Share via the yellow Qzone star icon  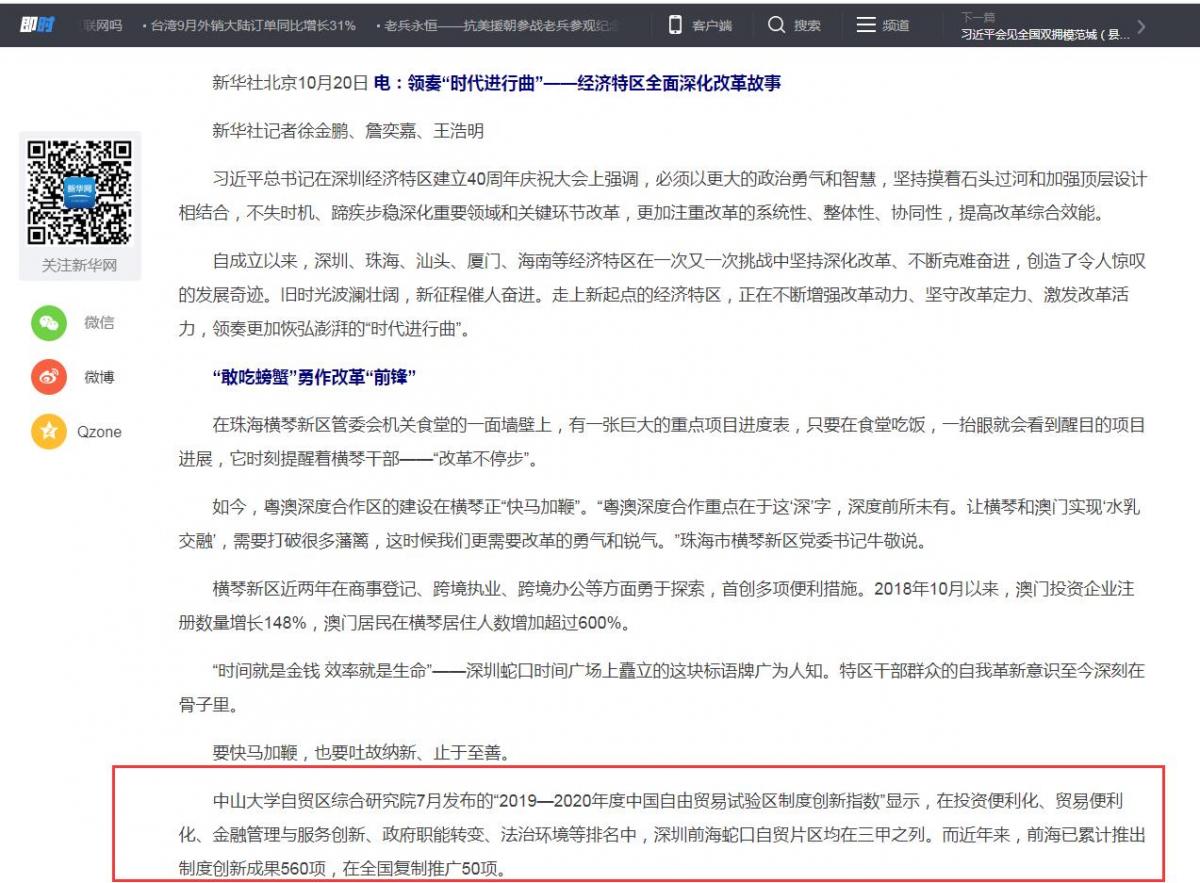[x=48, y=431]
